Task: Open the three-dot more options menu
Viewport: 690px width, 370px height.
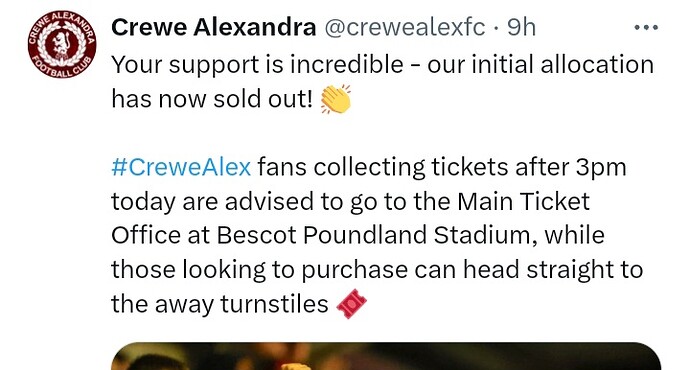Action: (646, 28)
